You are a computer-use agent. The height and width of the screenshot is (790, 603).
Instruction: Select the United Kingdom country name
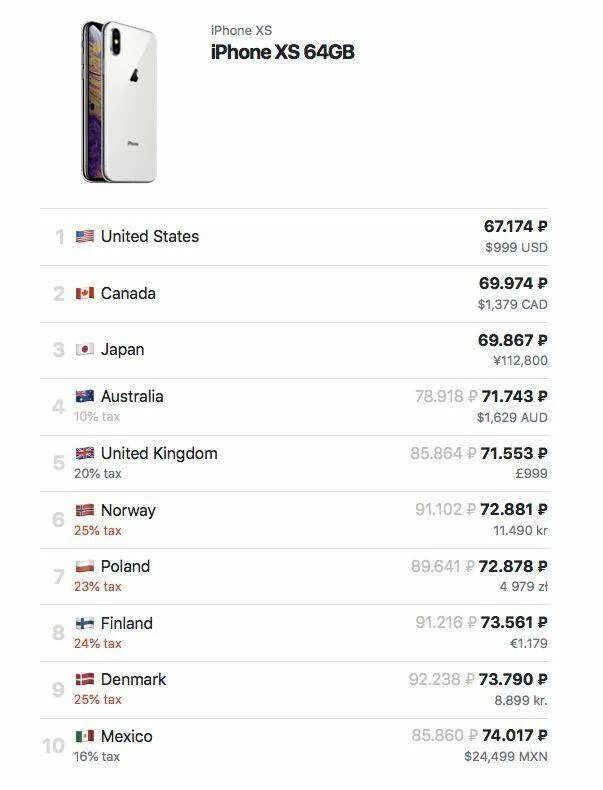pos(159,454)
